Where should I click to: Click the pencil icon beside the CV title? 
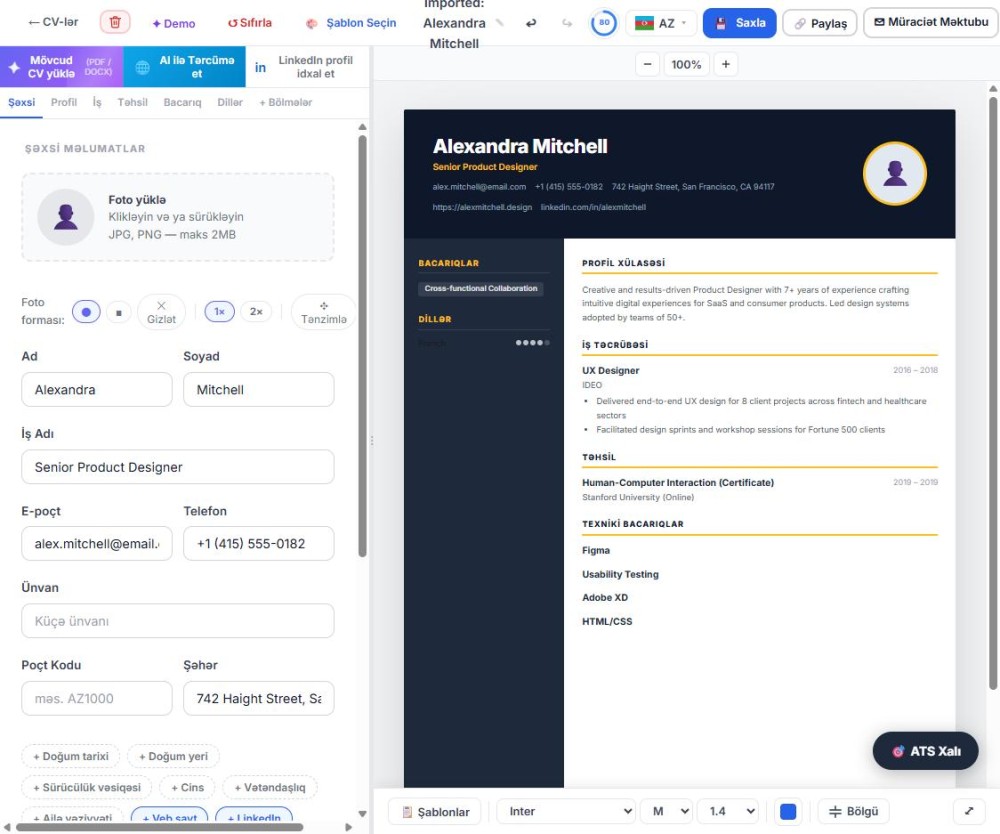point(500,23)
